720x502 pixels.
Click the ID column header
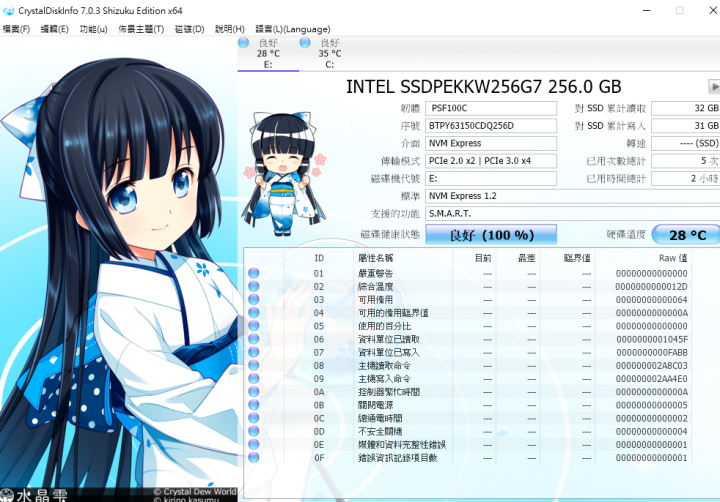pyautogui.click(x=319, y=258)
